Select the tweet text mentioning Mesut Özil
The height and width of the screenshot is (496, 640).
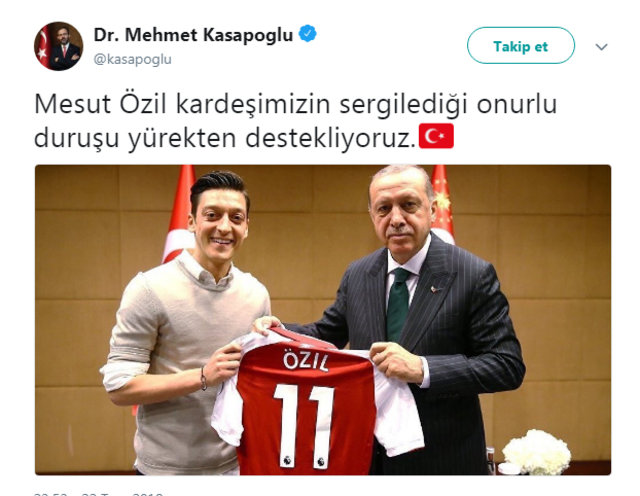[296, 121]
